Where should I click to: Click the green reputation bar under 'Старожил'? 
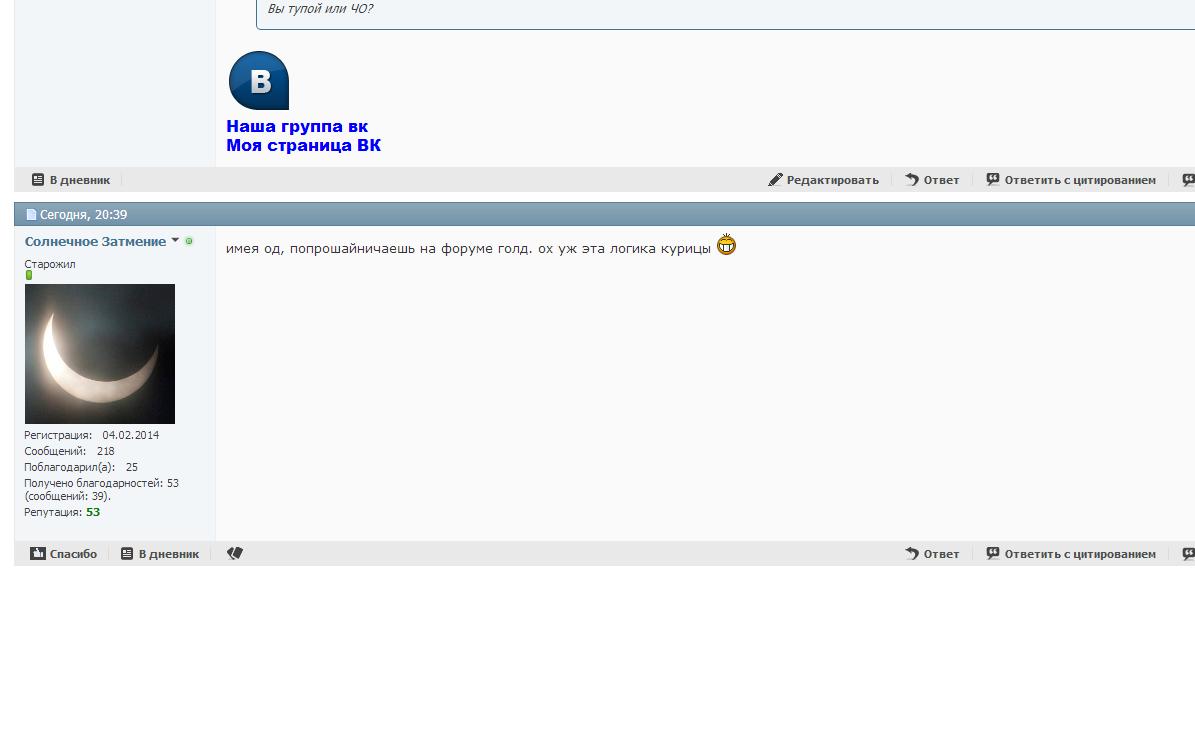point(29,275)
